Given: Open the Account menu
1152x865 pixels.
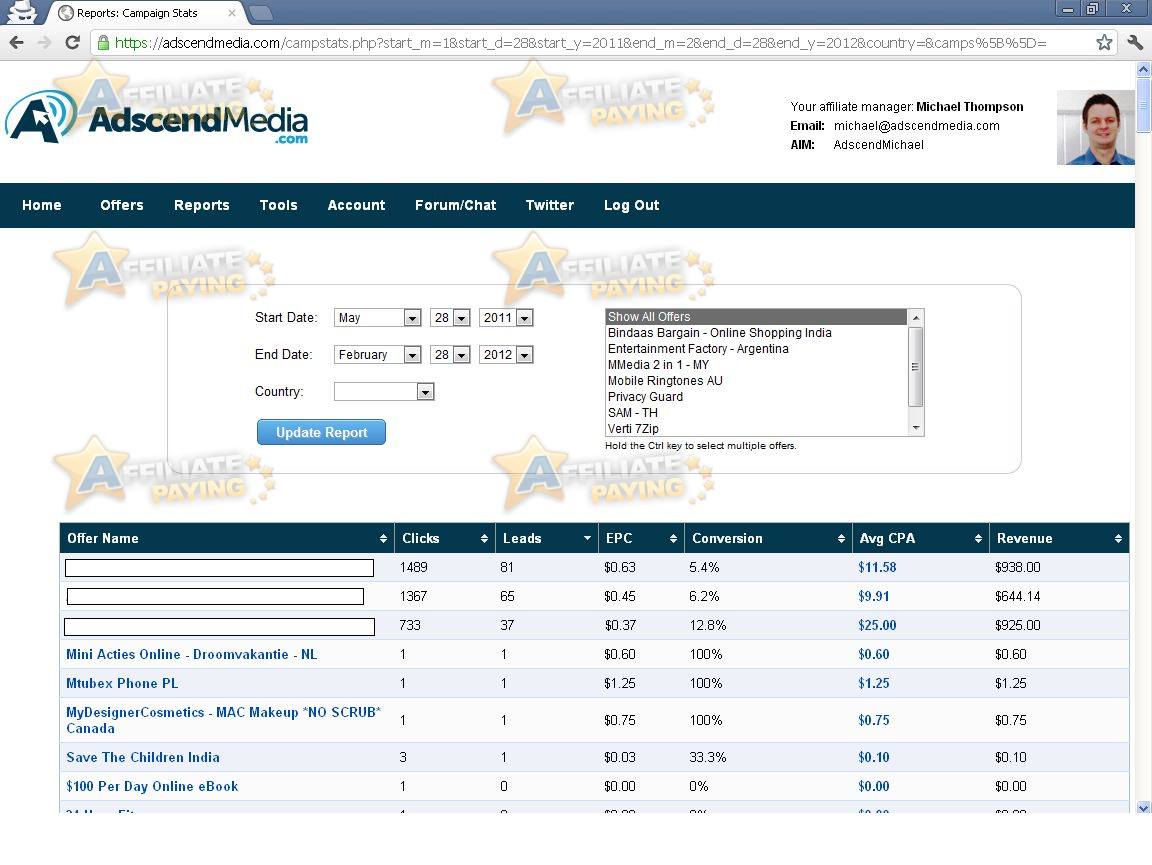Looking at the screenshot, I should pyautogui.click(x=356, y=205).
